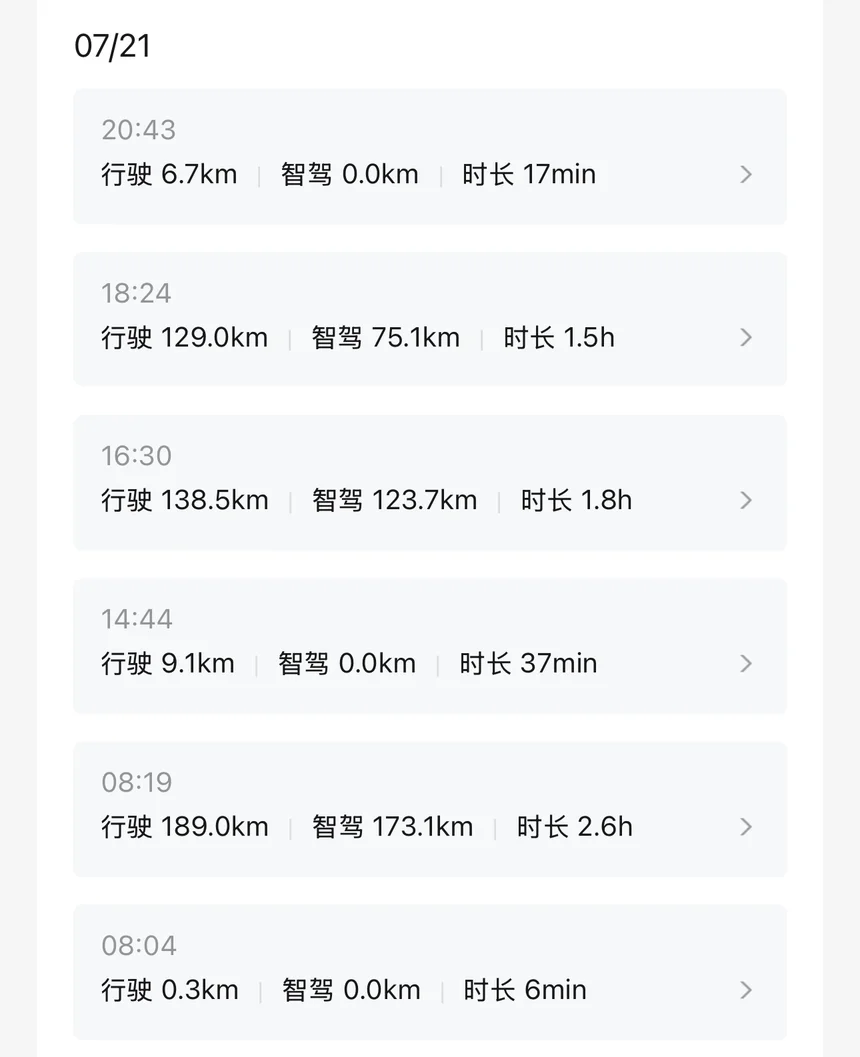Click 时长 37min duration text
The image size is (860, 1057).
528,663
